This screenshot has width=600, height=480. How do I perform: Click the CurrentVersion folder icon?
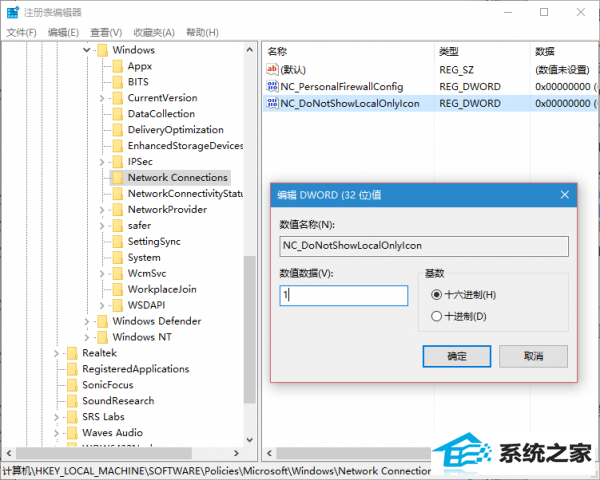118,98
